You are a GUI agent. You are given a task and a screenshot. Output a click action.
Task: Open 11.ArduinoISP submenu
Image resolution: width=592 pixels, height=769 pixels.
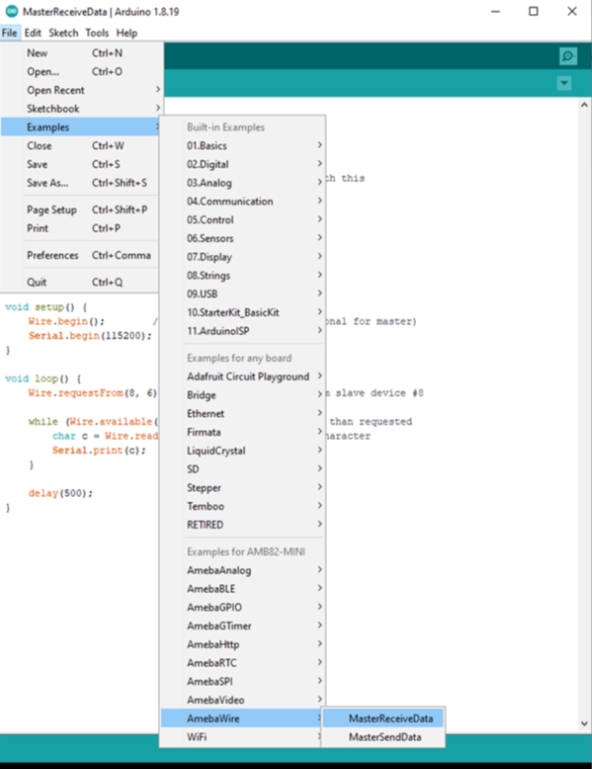[243, 331]
